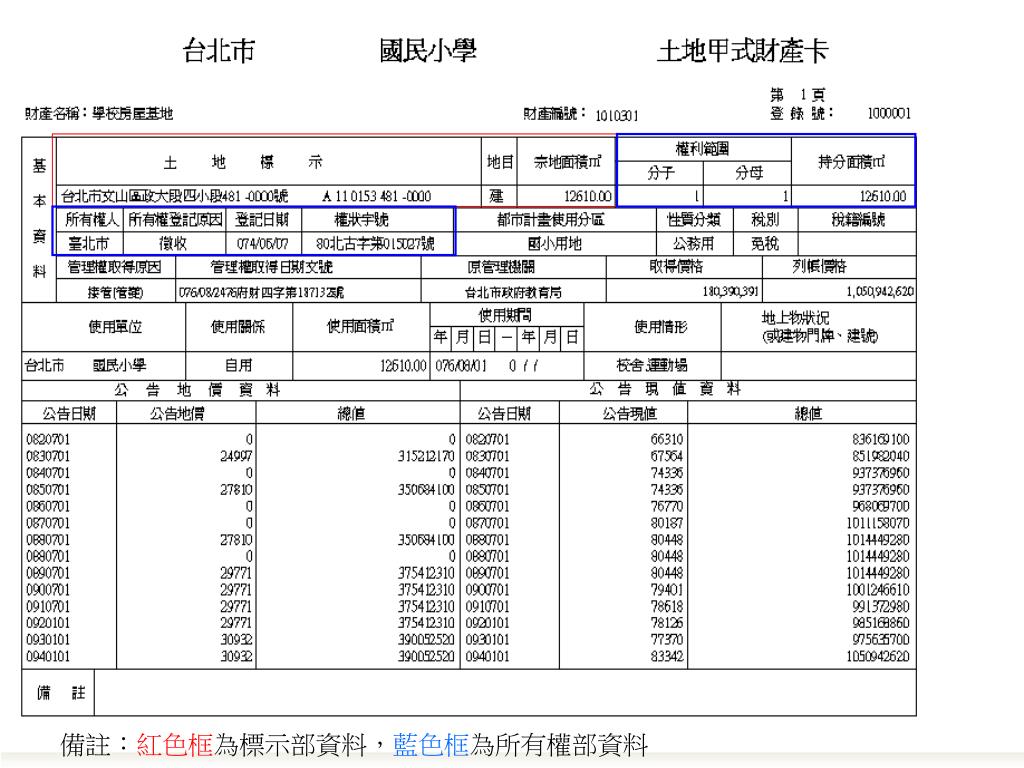This screenshot has width=1024, height=768.
Task: Select the value 公務用
Action: pos(694,244)
